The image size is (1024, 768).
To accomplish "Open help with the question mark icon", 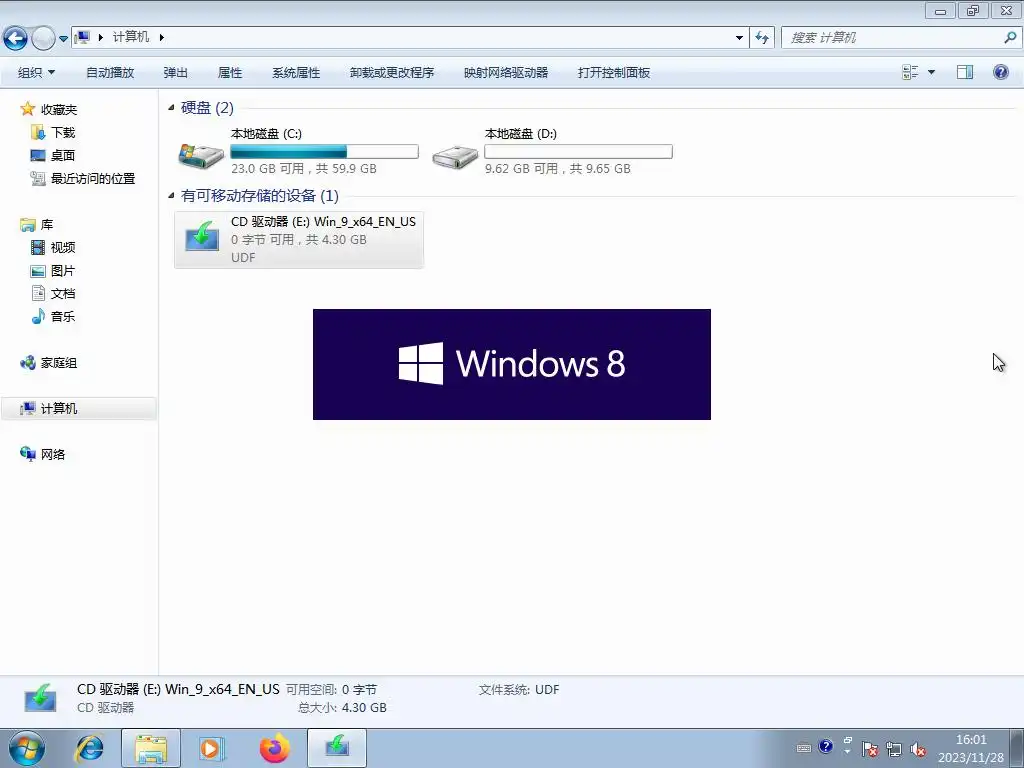I will pos(1000,72).
